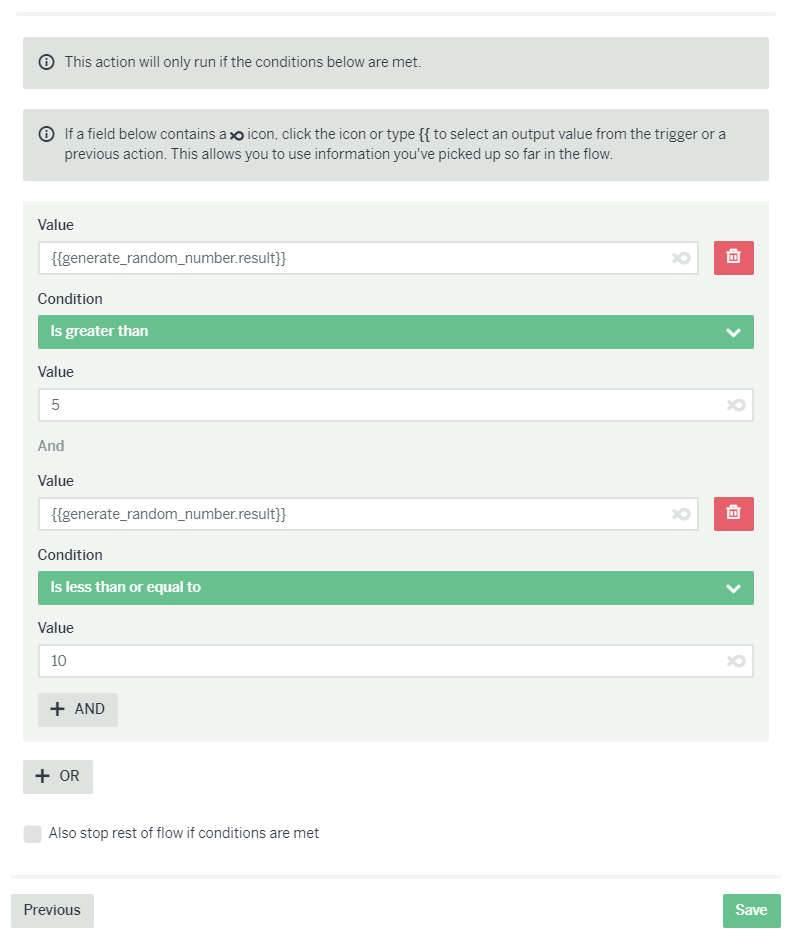
Task: Click output picker icon in first random number field
Action: tap(681, 258)
